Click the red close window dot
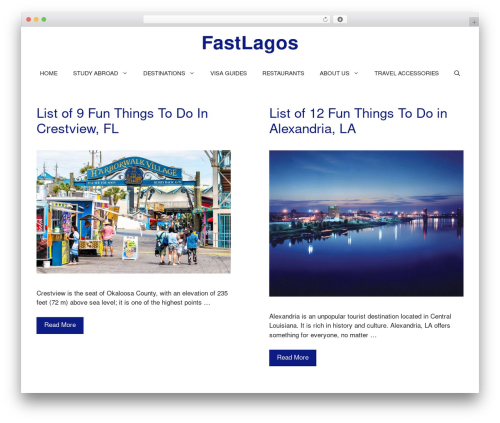 coord(29,19)
